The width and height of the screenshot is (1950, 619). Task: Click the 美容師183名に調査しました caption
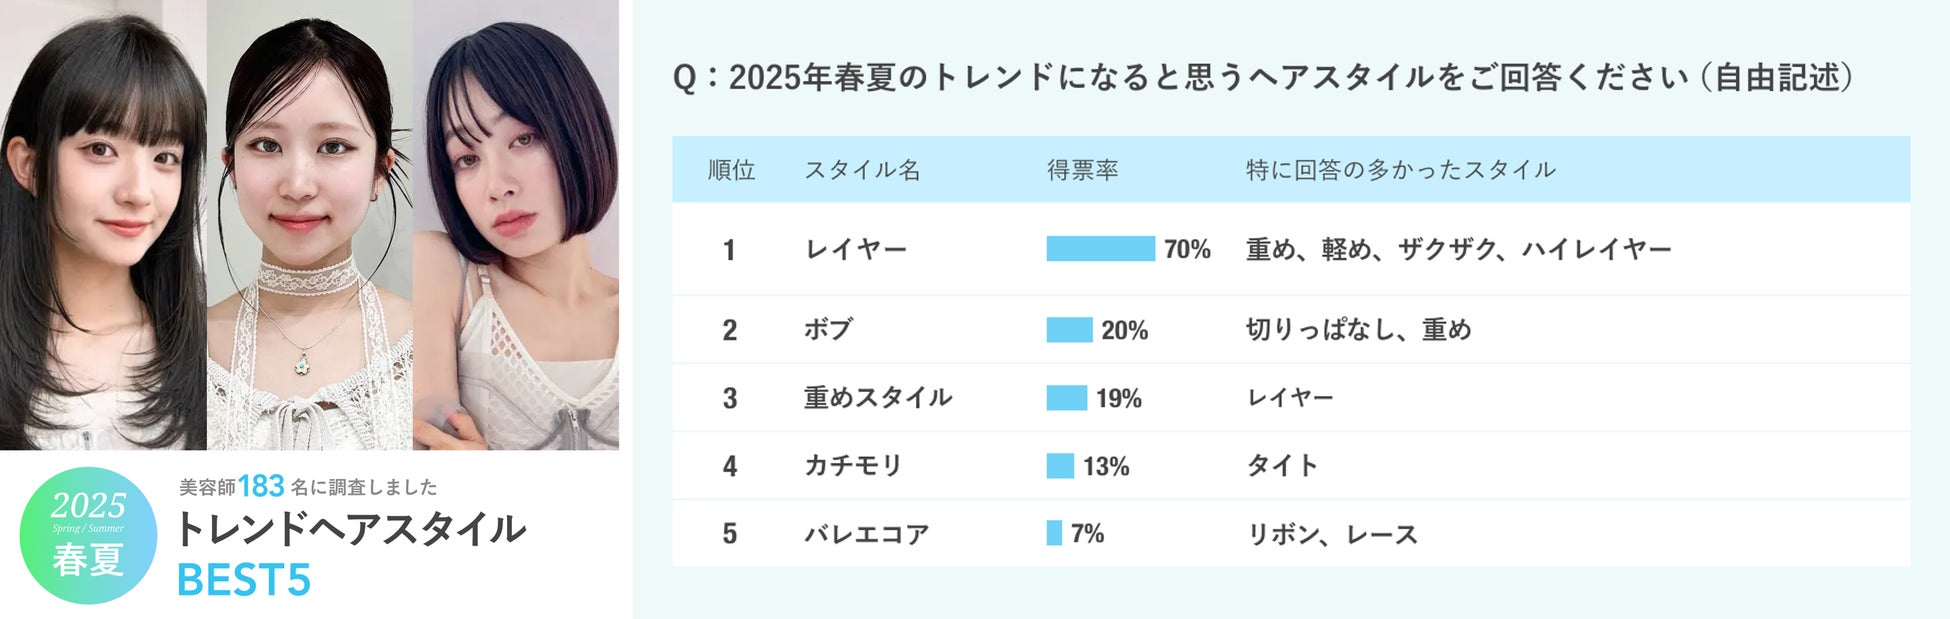coord(308,487)
